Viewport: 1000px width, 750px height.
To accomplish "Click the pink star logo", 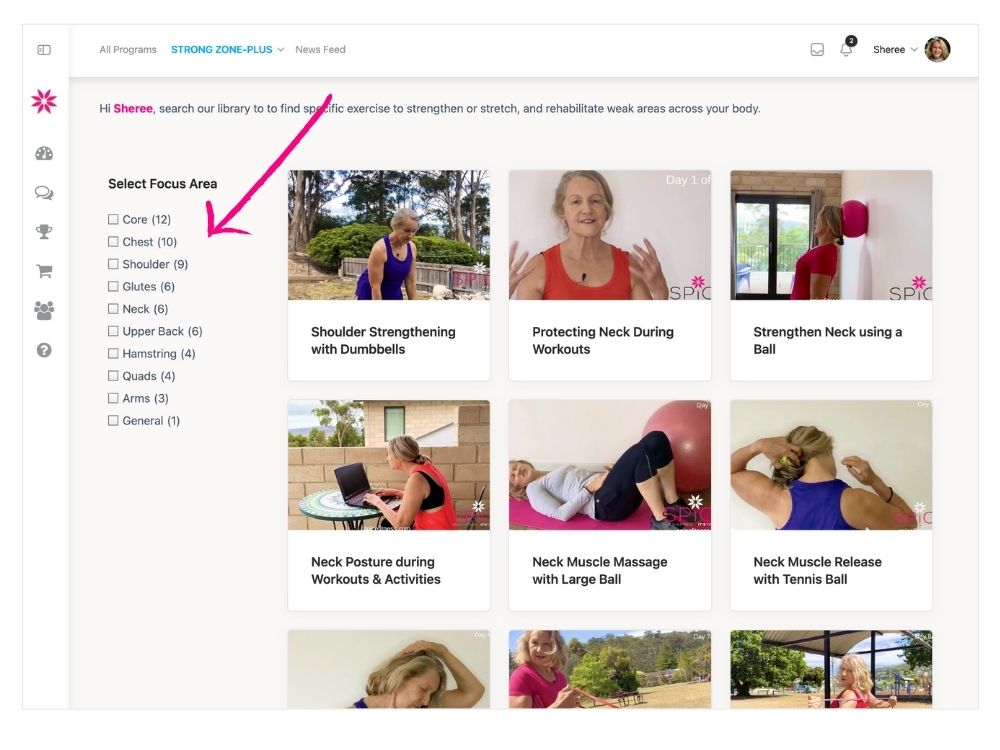I will pos(44,101).
